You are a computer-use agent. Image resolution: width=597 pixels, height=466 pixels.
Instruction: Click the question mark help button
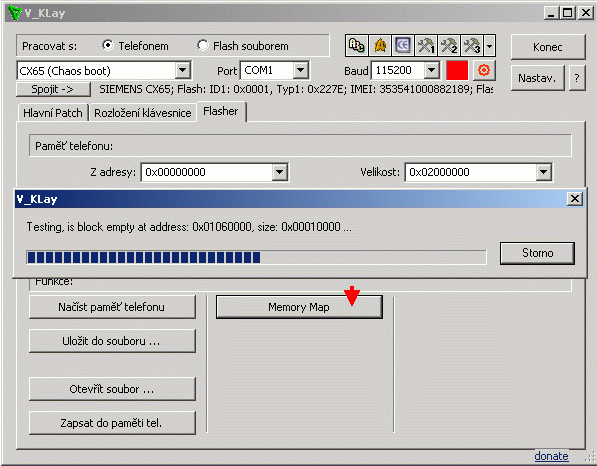click(577, 78)
